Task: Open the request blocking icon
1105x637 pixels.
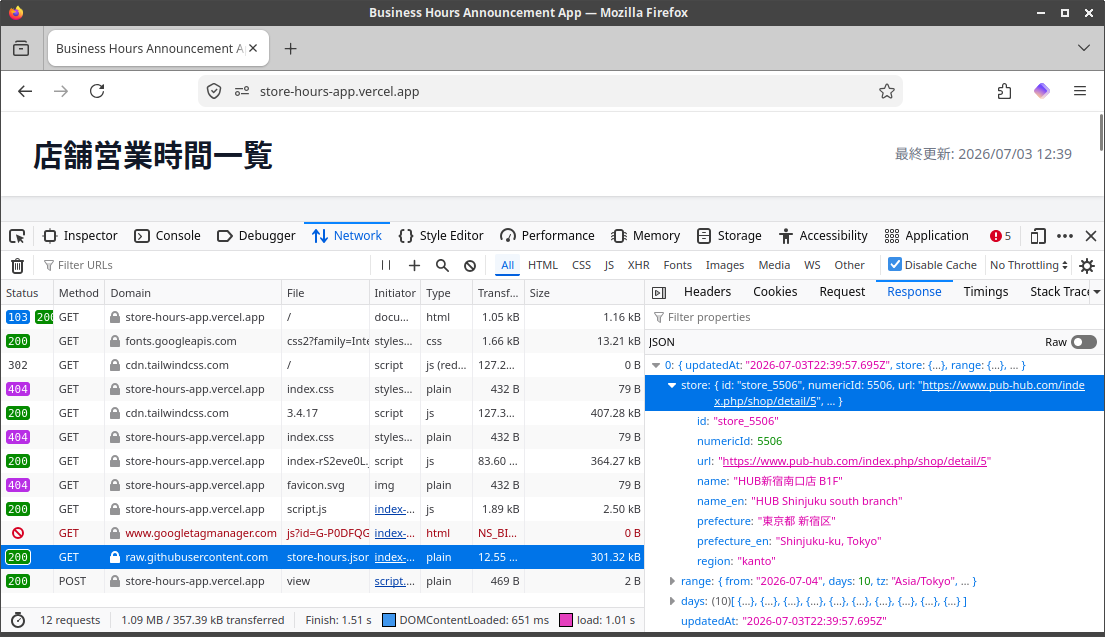Action: point(470,266)
